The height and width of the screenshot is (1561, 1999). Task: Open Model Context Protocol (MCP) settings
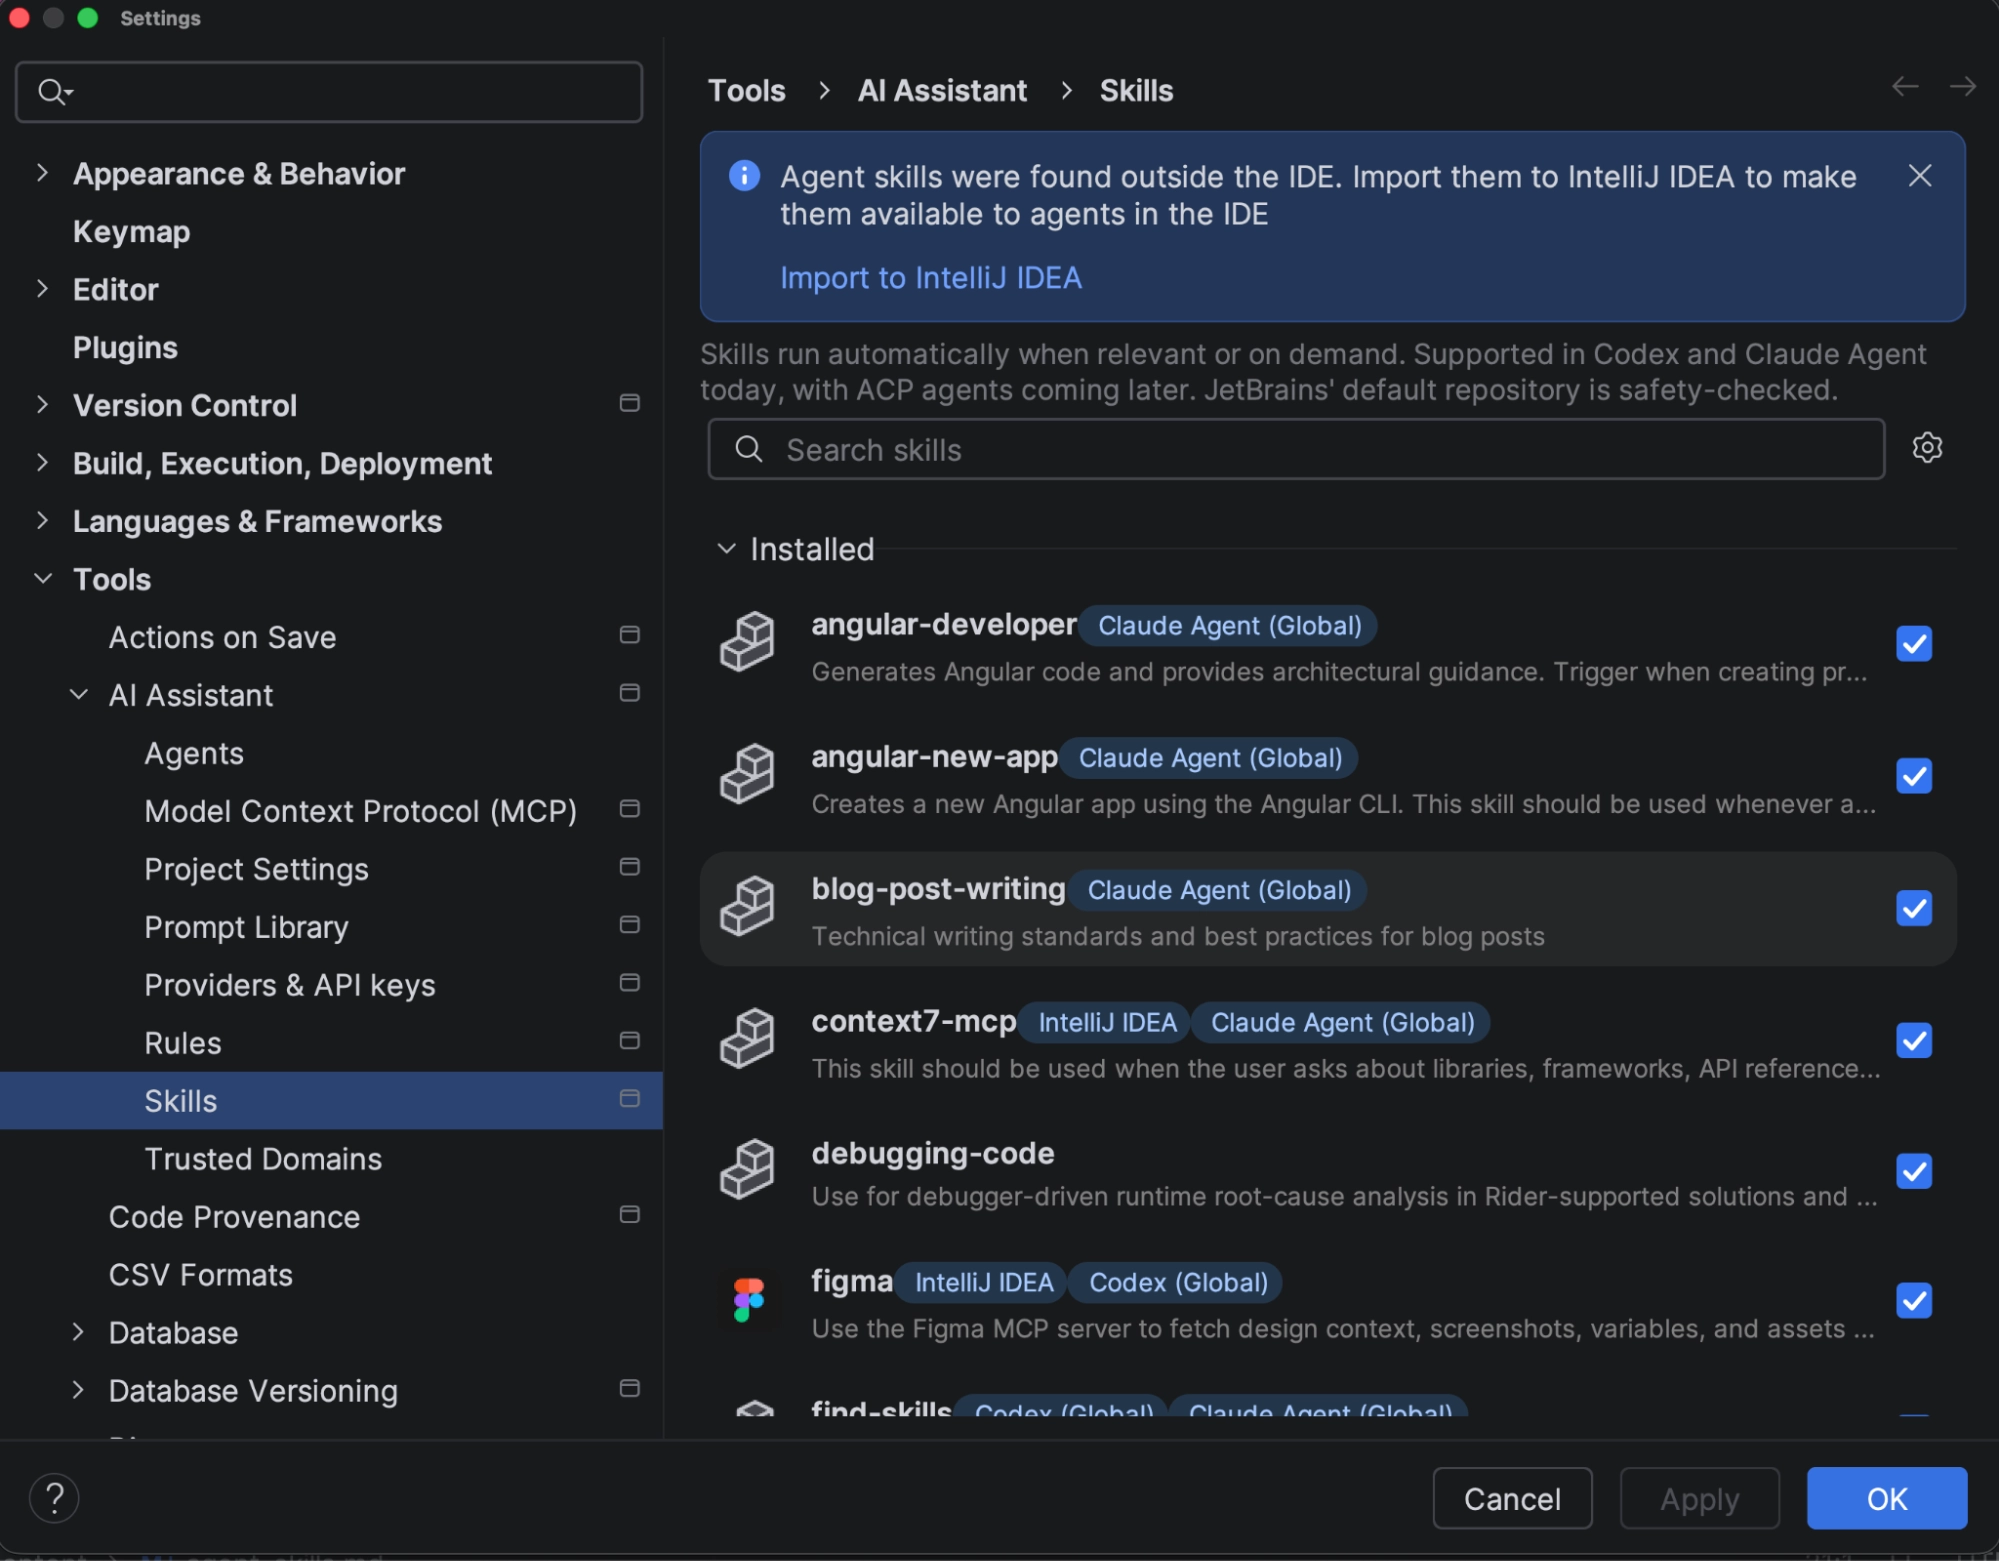360,811
